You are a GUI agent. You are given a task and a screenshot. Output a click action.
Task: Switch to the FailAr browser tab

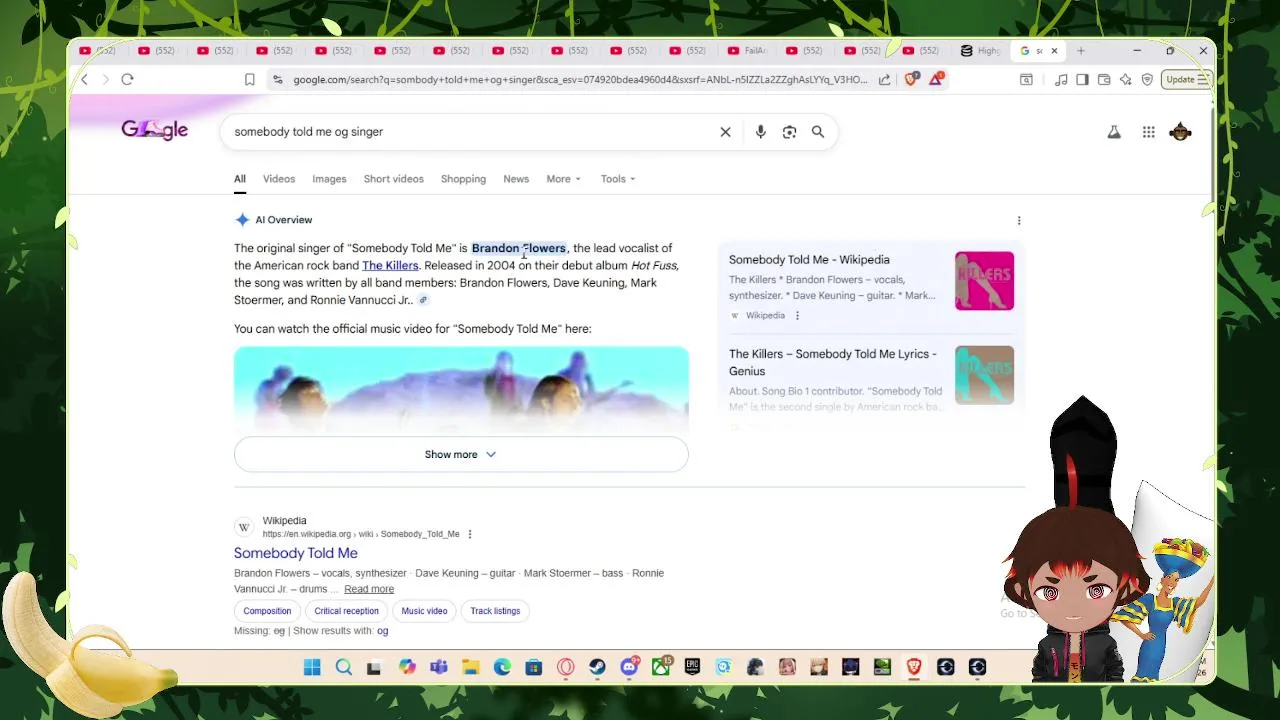tap(749, 50)
